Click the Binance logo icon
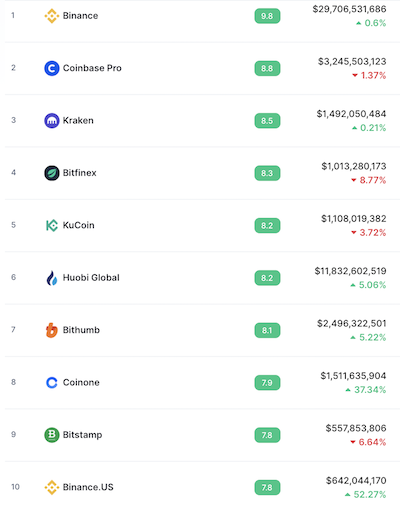 (x=52, y=16)
